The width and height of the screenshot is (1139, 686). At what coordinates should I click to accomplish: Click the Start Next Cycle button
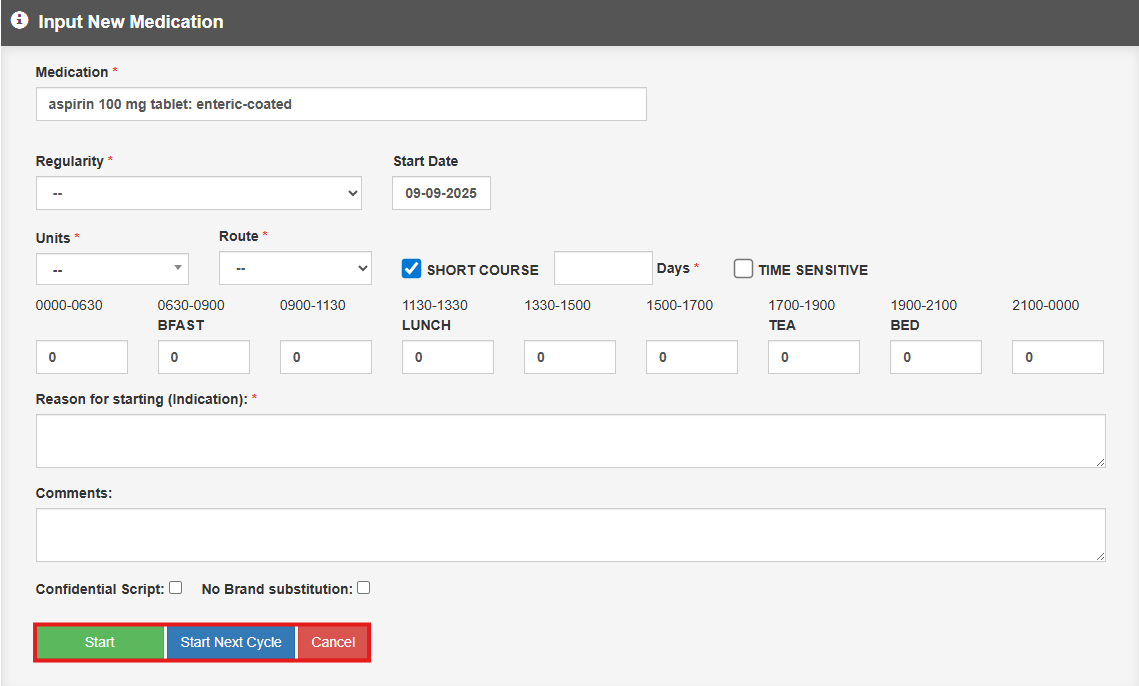point(231,642)
